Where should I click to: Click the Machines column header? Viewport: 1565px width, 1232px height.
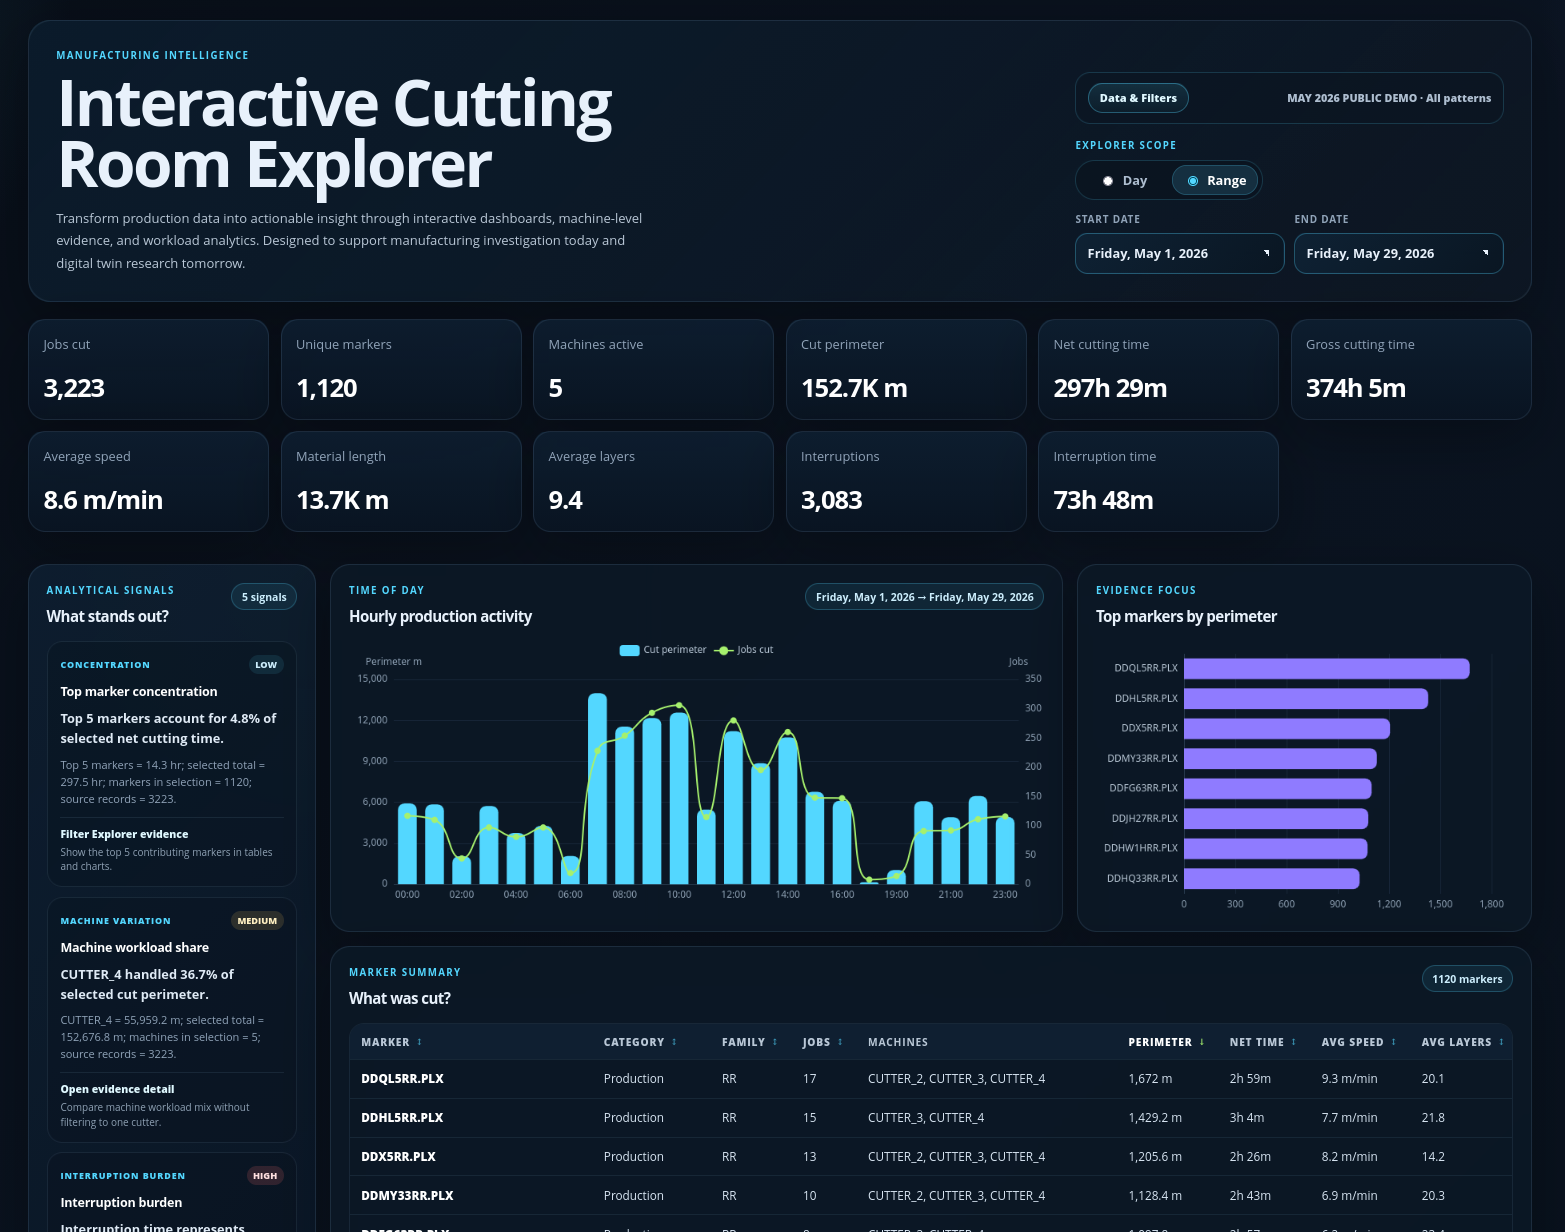point(898,1042)
